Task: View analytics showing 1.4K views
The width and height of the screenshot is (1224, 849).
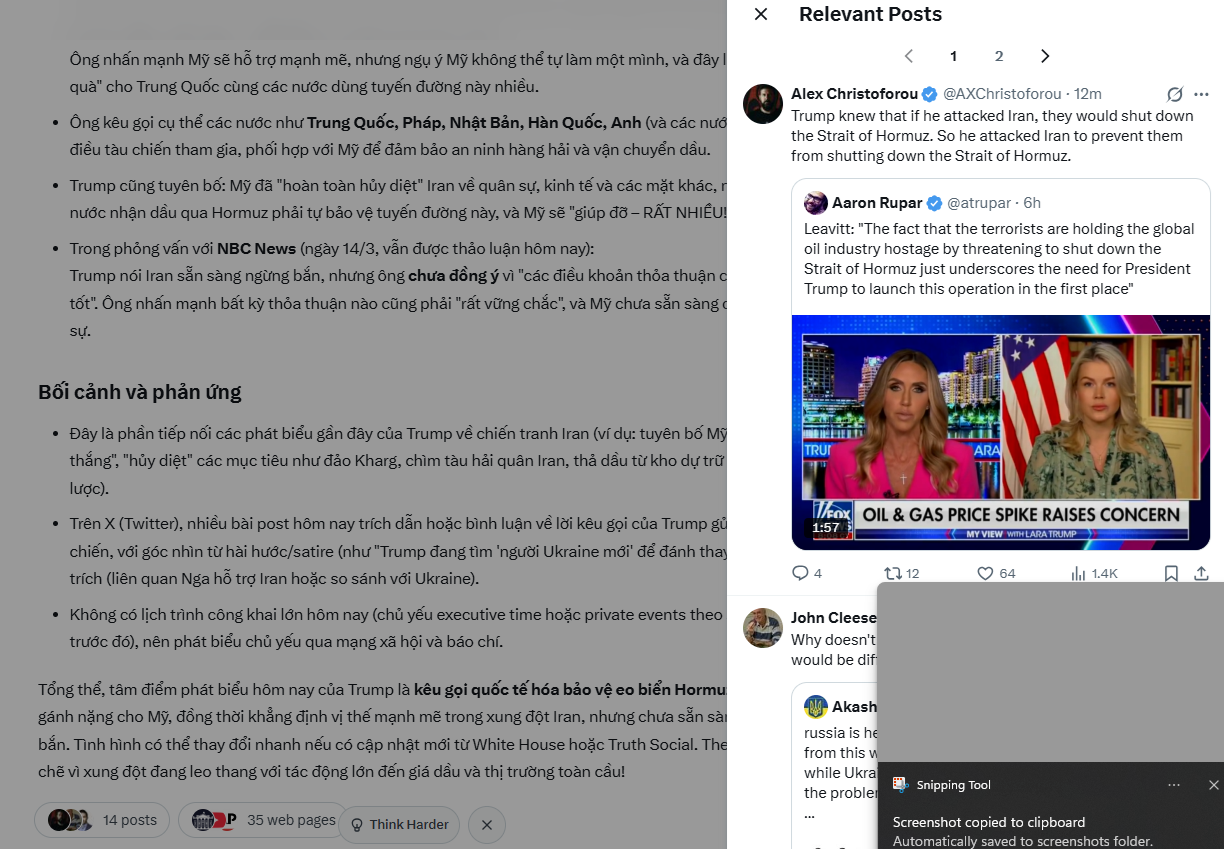Action: 1094,573
